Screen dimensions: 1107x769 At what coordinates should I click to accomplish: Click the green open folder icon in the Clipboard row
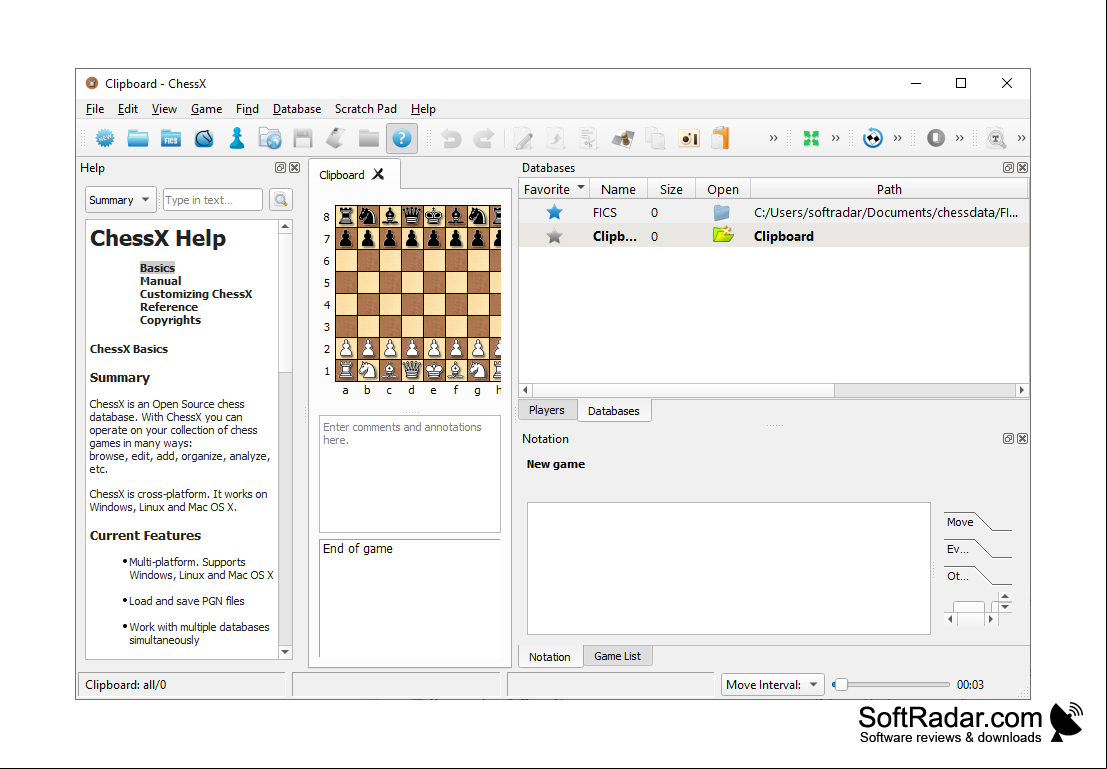point(723,234)
